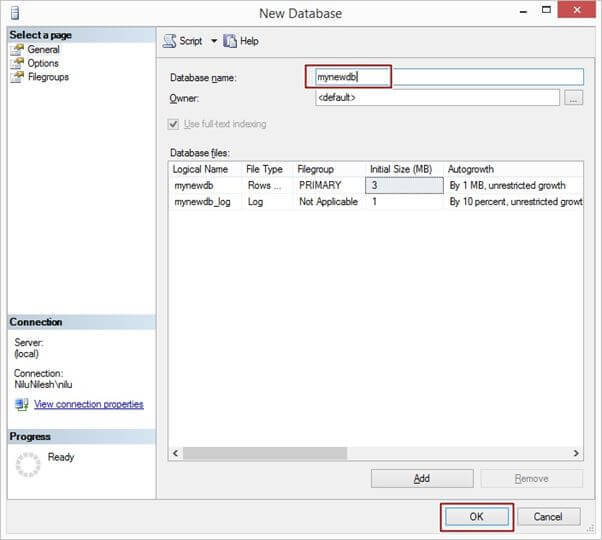Click the Filegroup column header
The width and height of the screenshot is (602, 540).
pyautogui.click(x=329, y=169)
